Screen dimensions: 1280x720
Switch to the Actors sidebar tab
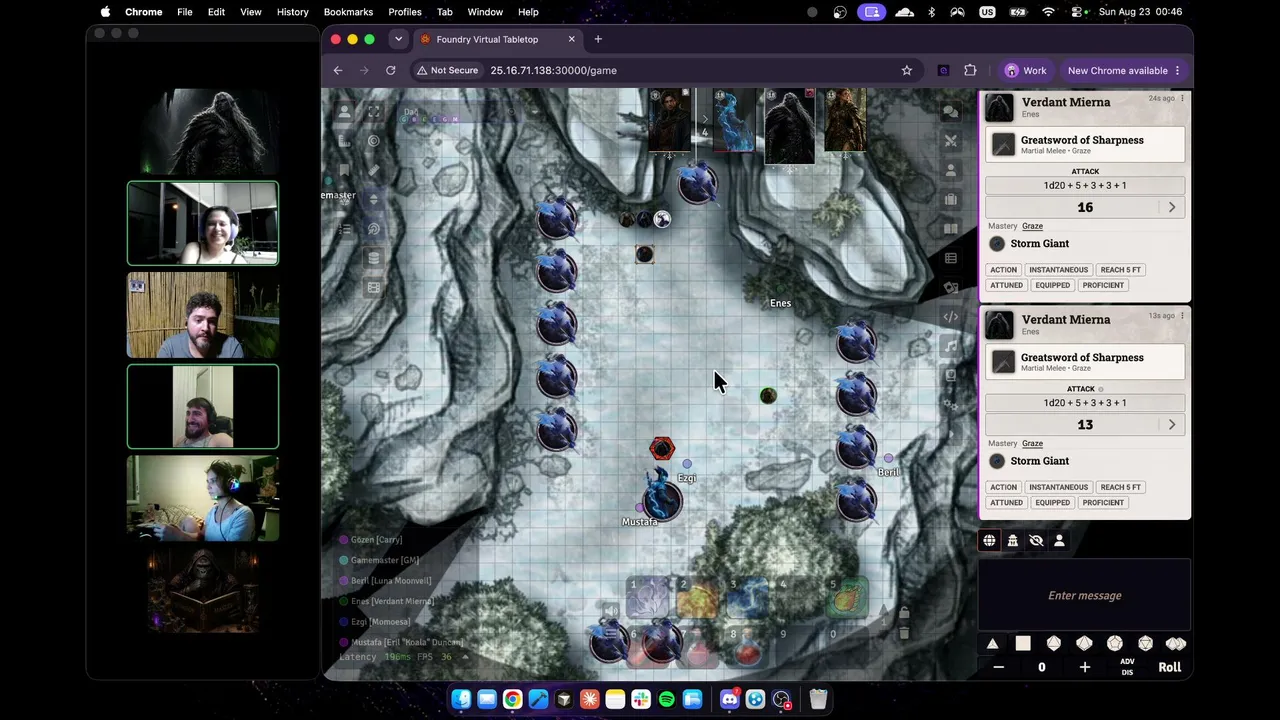point(951,170)
